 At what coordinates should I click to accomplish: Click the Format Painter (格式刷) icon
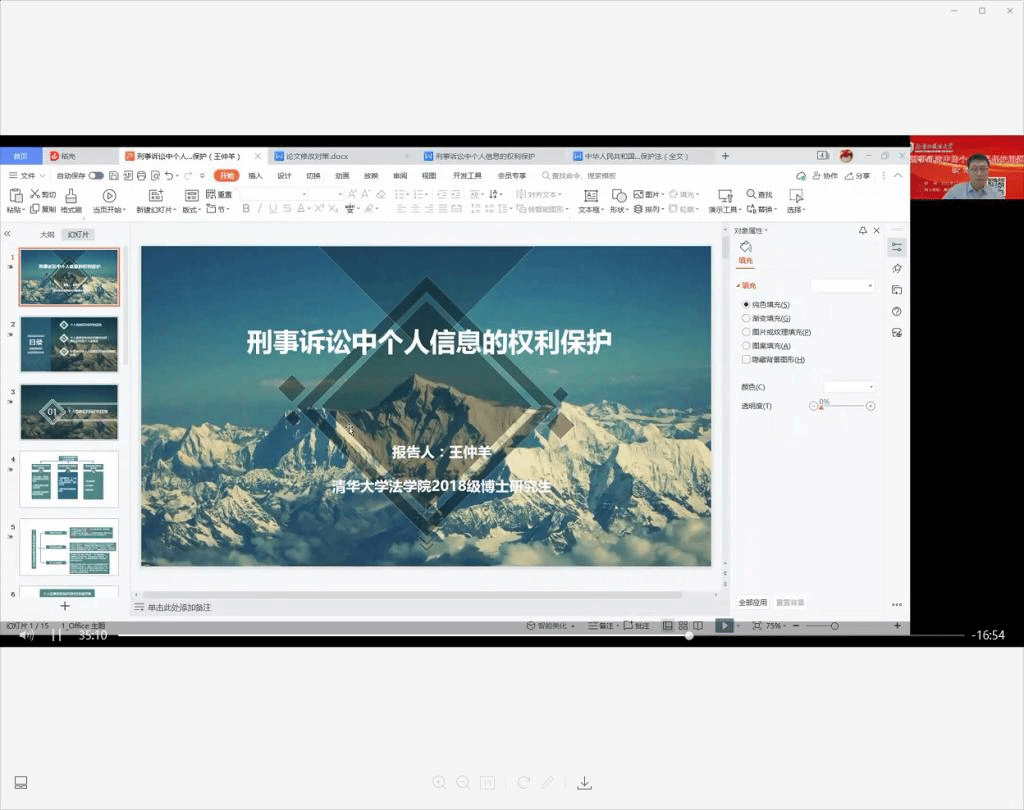click(x=71, y=196)
